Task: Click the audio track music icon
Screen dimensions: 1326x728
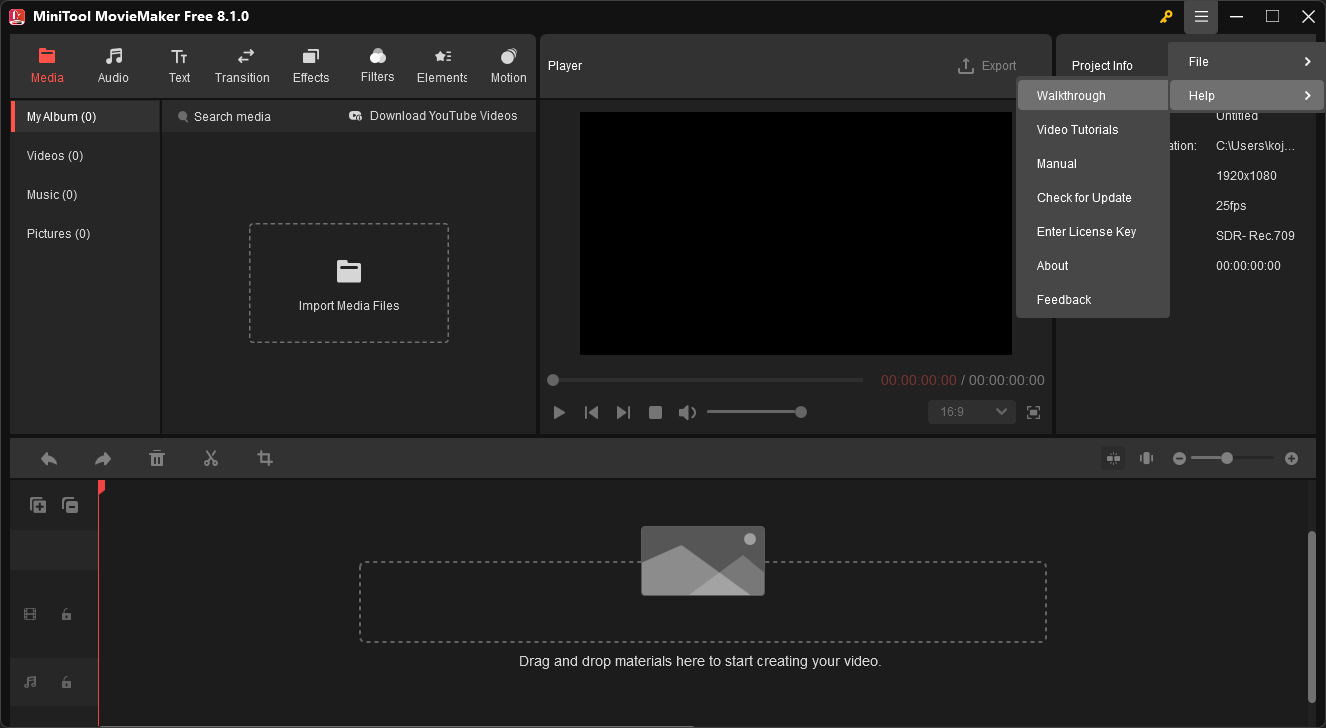Action: tap(30, 682)
